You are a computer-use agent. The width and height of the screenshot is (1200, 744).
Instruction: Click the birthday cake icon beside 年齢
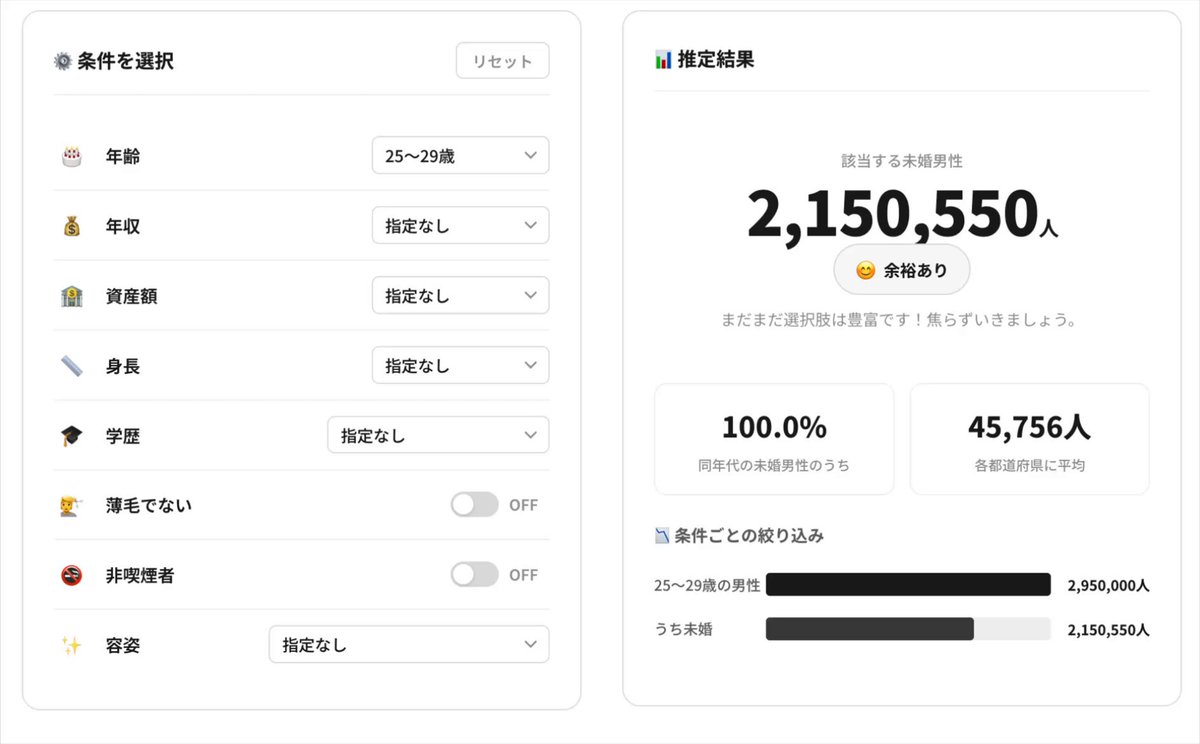click(x=71, y=156)
